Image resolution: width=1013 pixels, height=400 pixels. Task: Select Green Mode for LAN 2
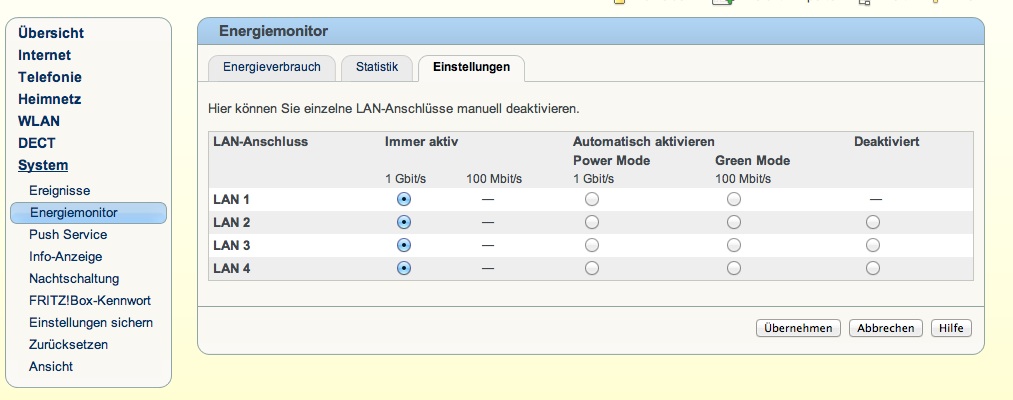click(734, 222)
